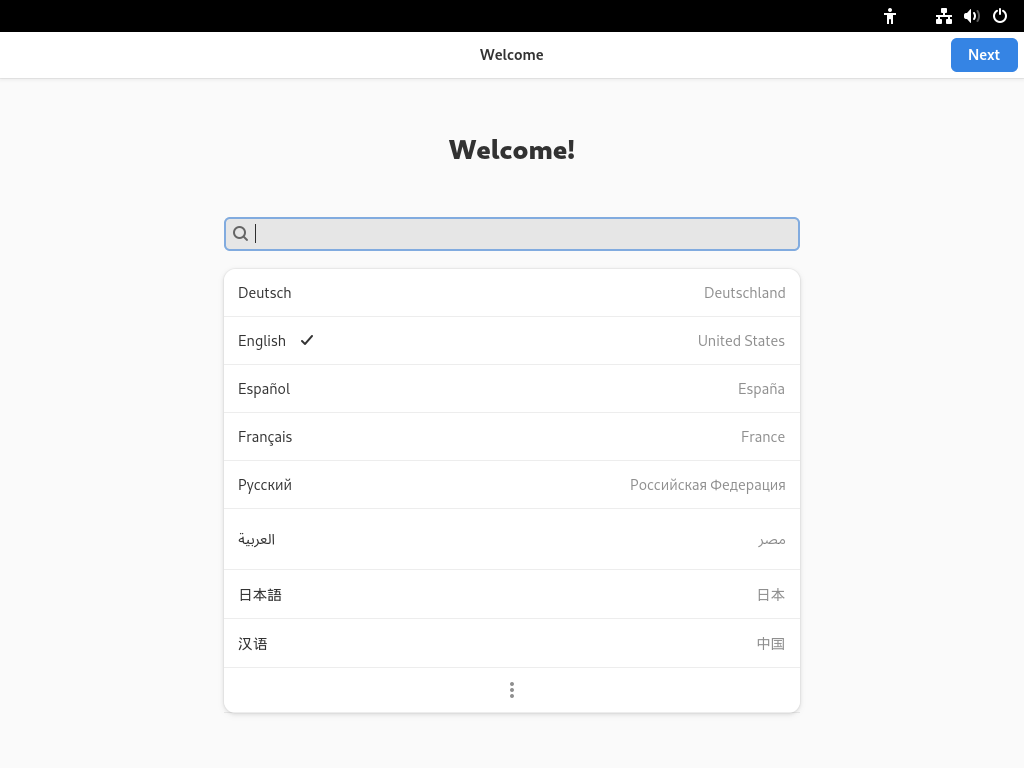Click the volume speaker icon

tap(972, 16)
